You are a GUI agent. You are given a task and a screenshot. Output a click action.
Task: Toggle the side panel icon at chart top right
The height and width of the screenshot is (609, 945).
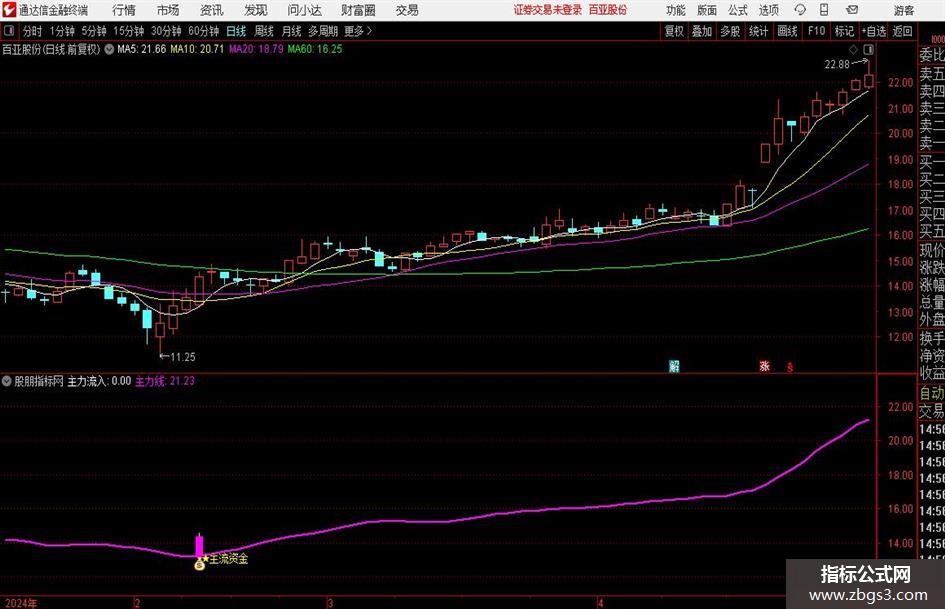tap(868, 49)
